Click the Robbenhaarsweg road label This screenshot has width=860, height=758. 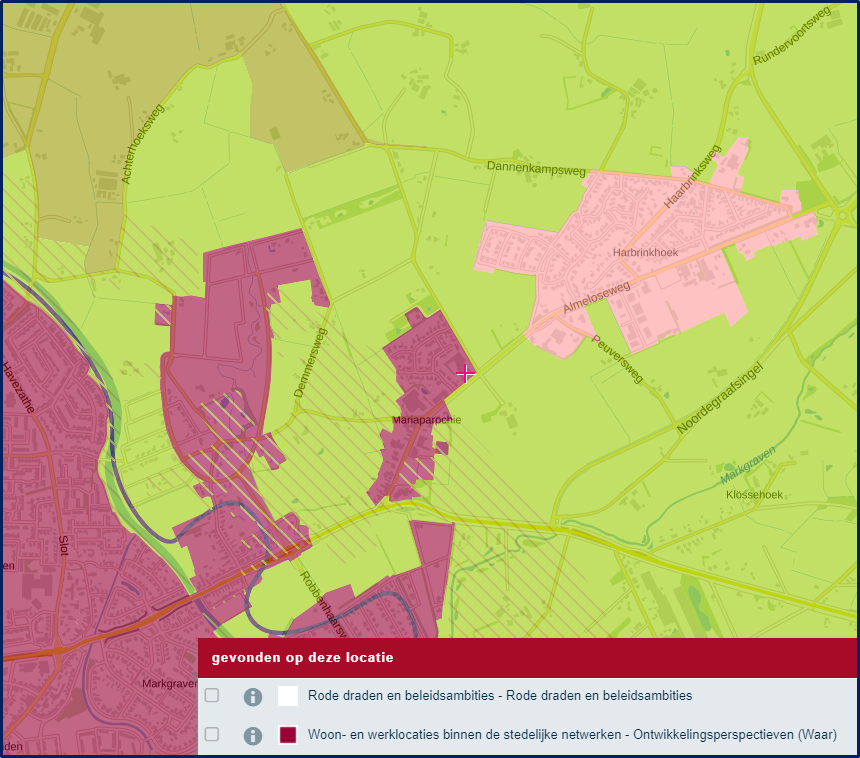(324, 604)
